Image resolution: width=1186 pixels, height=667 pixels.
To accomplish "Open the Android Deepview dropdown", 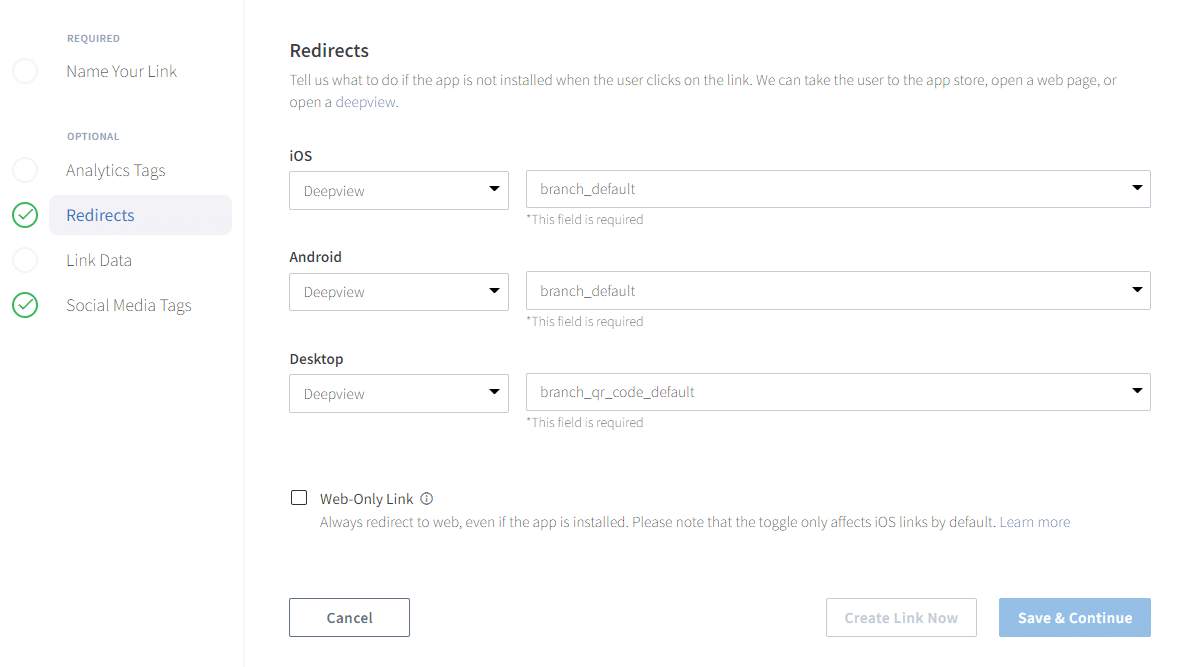I will [399, 291].
